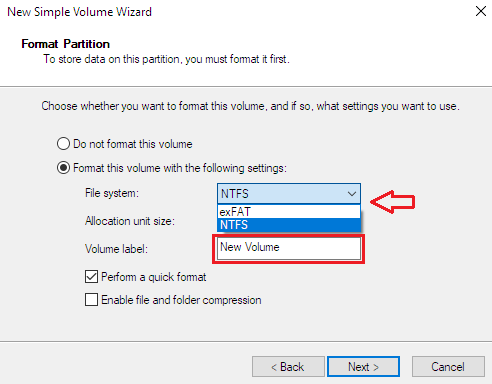Open the File system combo box showing NTFS

point(289,193)
